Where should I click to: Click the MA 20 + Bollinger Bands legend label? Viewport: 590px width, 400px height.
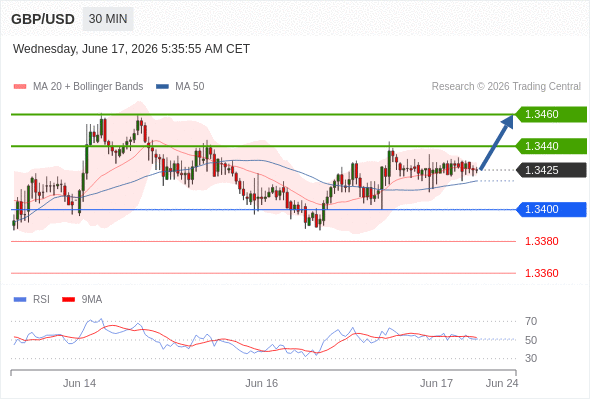tap(88, 87)
